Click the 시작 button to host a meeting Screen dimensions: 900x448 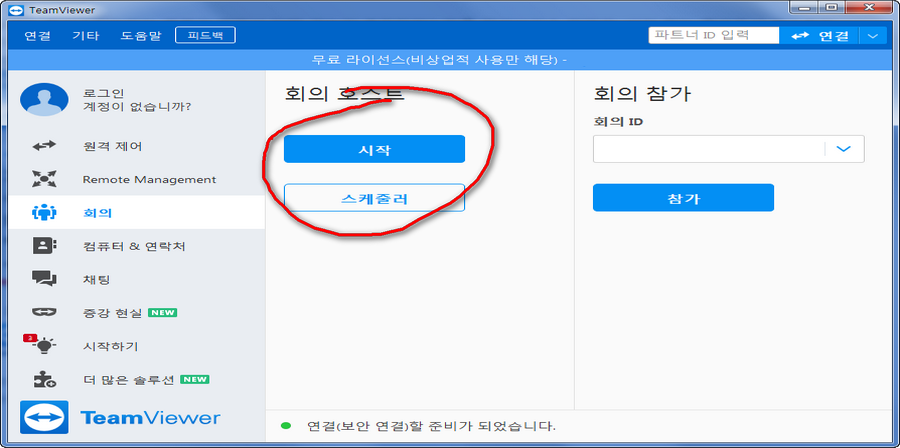click(374, 149)
